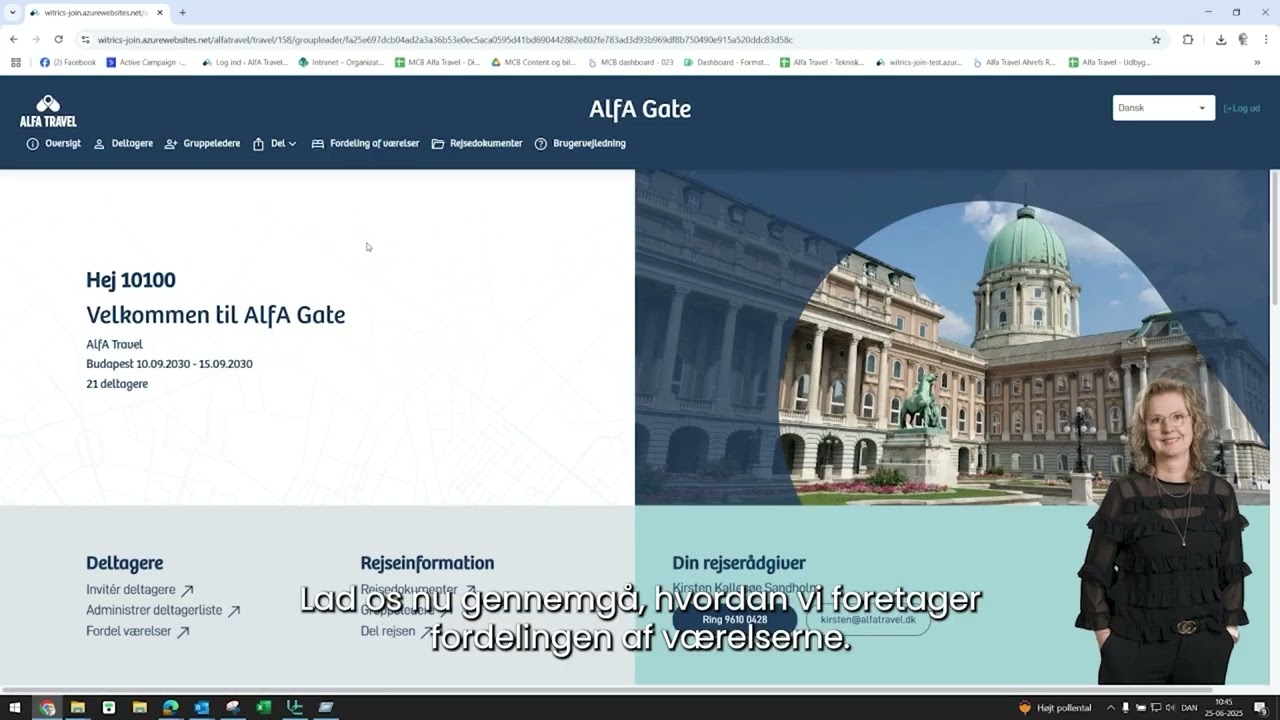
Task: Open witrics-join-test bookmark
Action: coord(918,62)
